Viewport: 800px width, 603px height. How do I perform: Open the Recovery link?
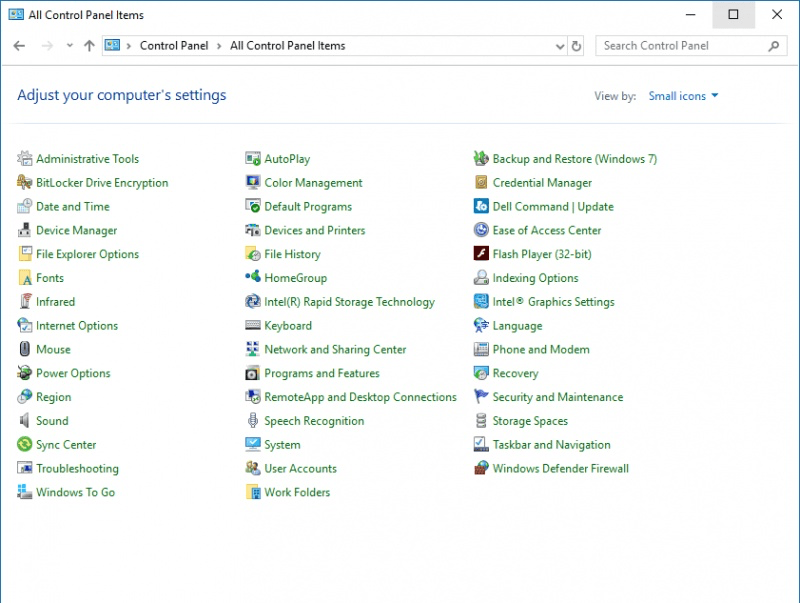[515, 373]
